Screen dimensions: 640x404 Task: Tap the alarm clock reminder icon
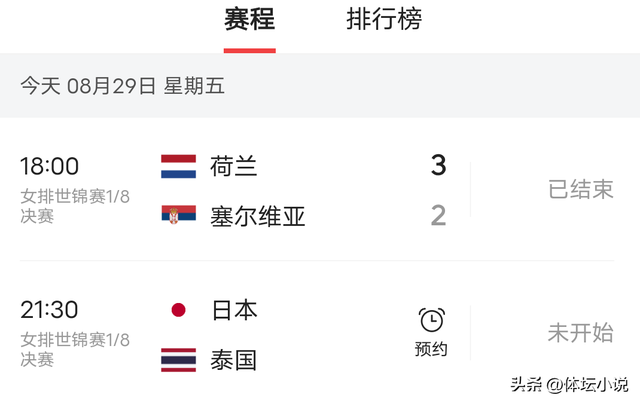[431, 320]
